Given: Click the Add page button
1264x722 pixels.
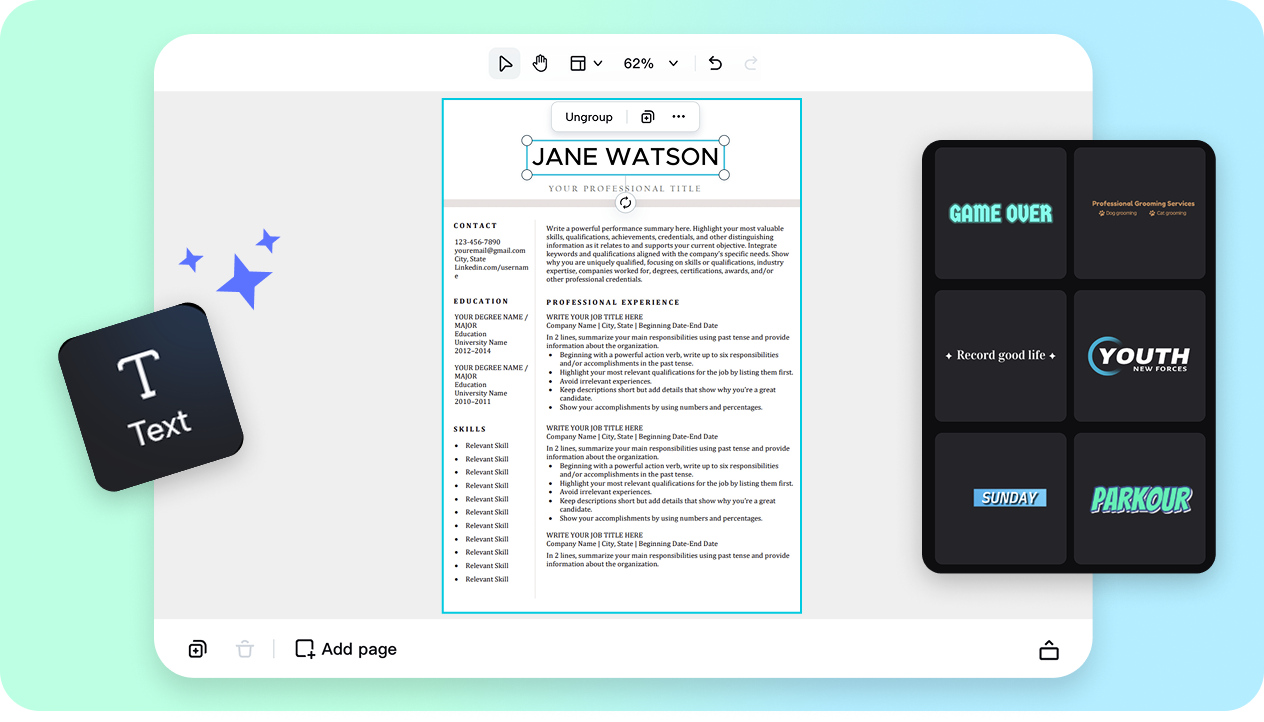Looking at the screenshot, I should 344,649.
